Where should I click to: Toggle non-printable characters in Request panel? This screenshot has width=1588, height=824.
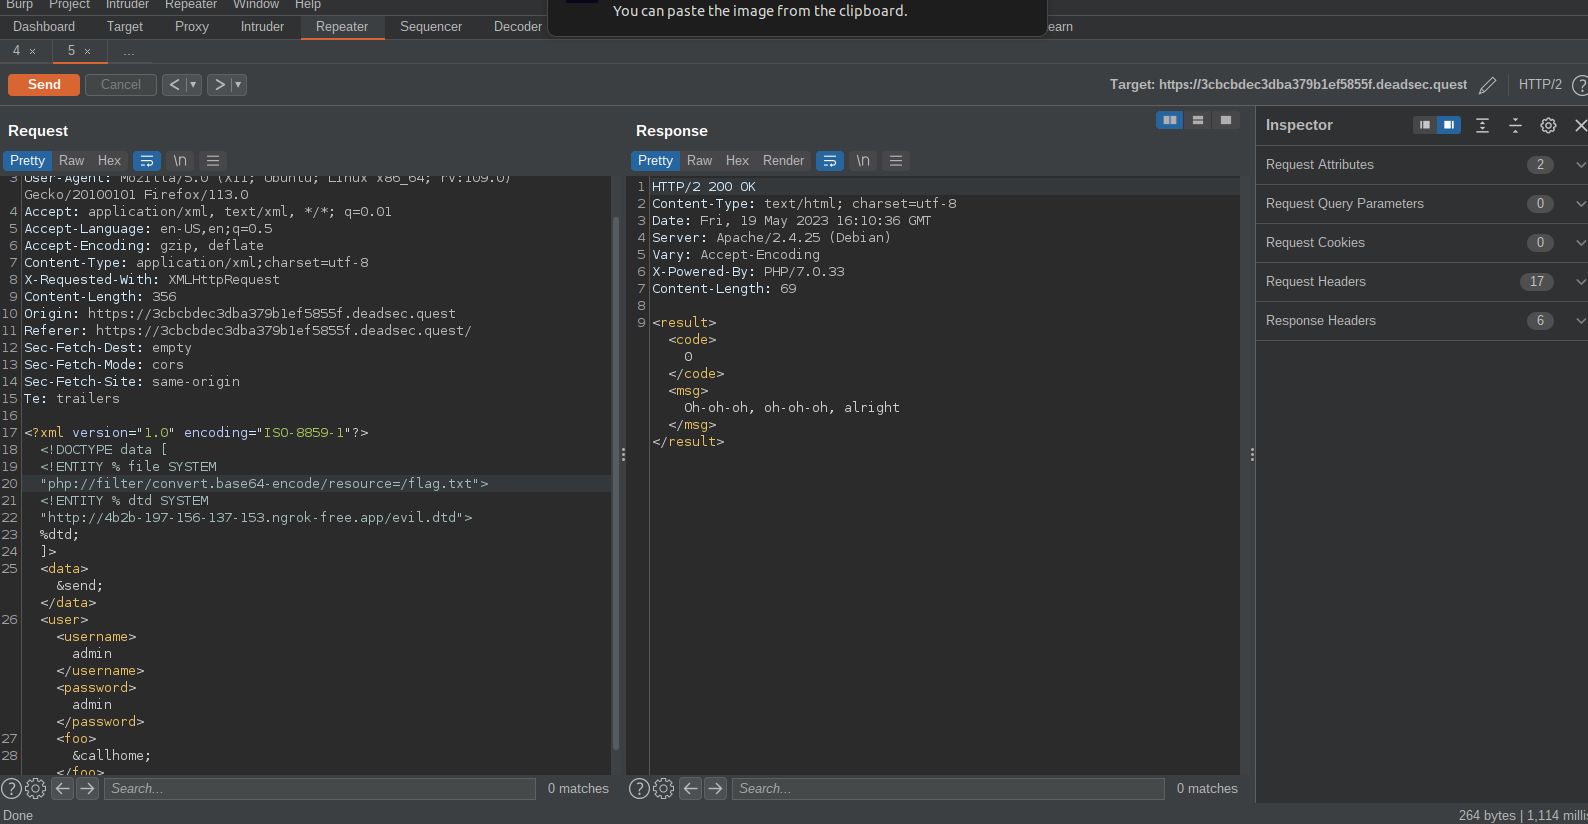pyautogui.click(x=180, y=161)
